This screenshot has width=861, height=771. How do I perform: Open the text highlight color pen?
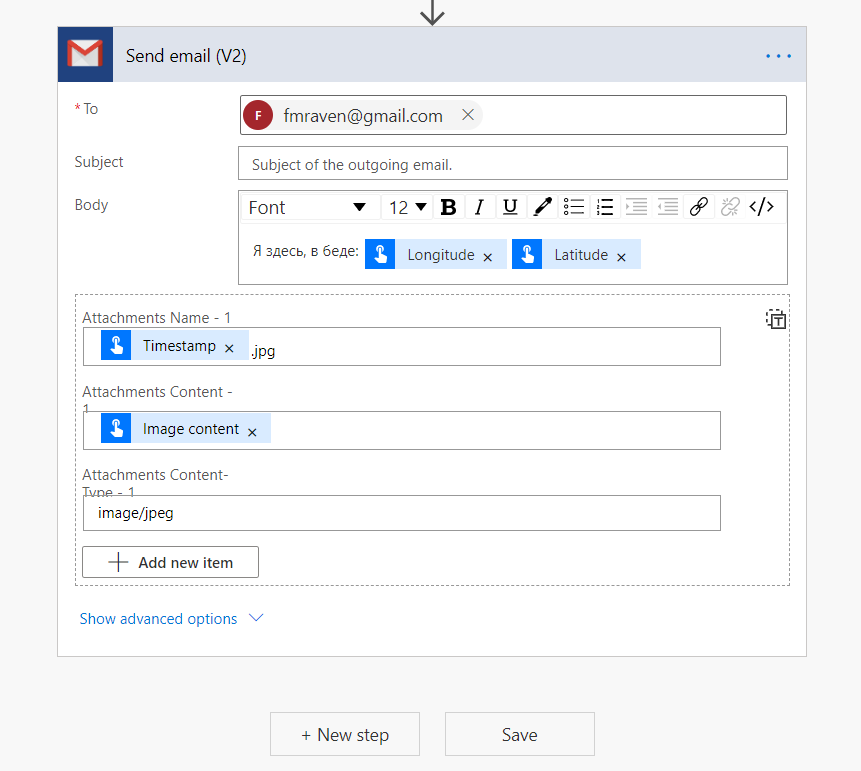(x=543, y=207)
